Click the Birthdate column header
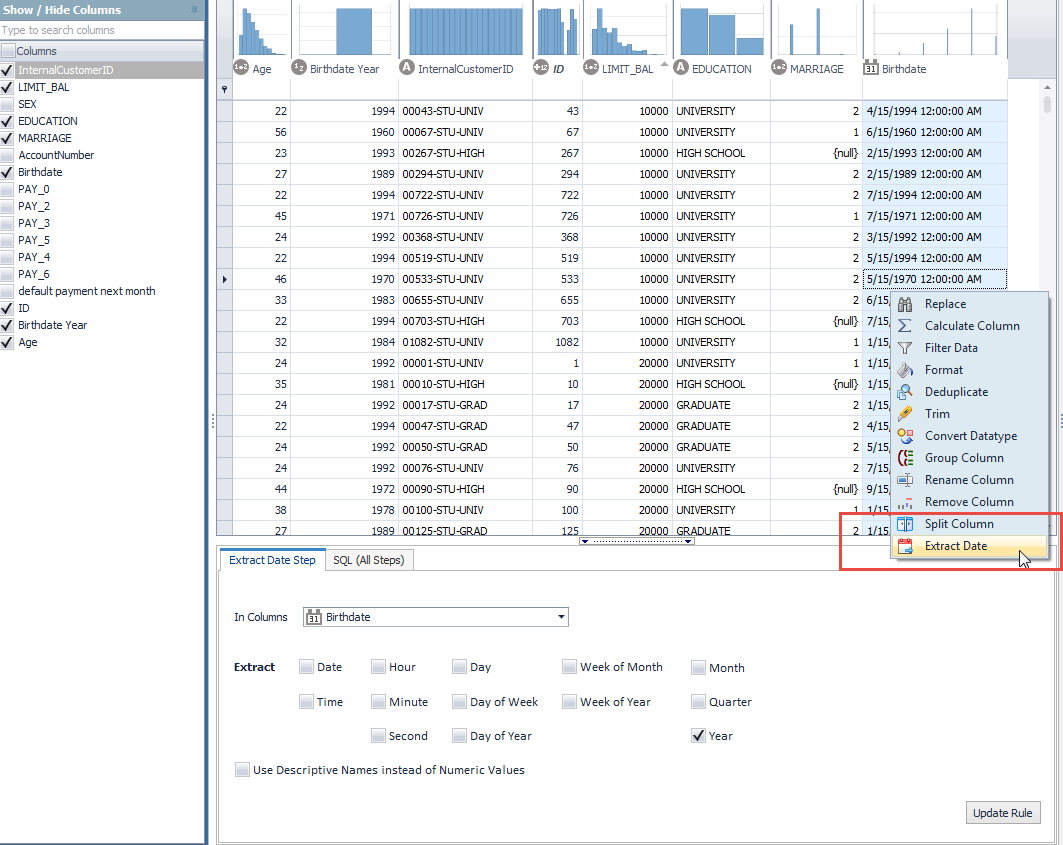The height and width of the screenshot is (845, 1063). tap(935, 68)
